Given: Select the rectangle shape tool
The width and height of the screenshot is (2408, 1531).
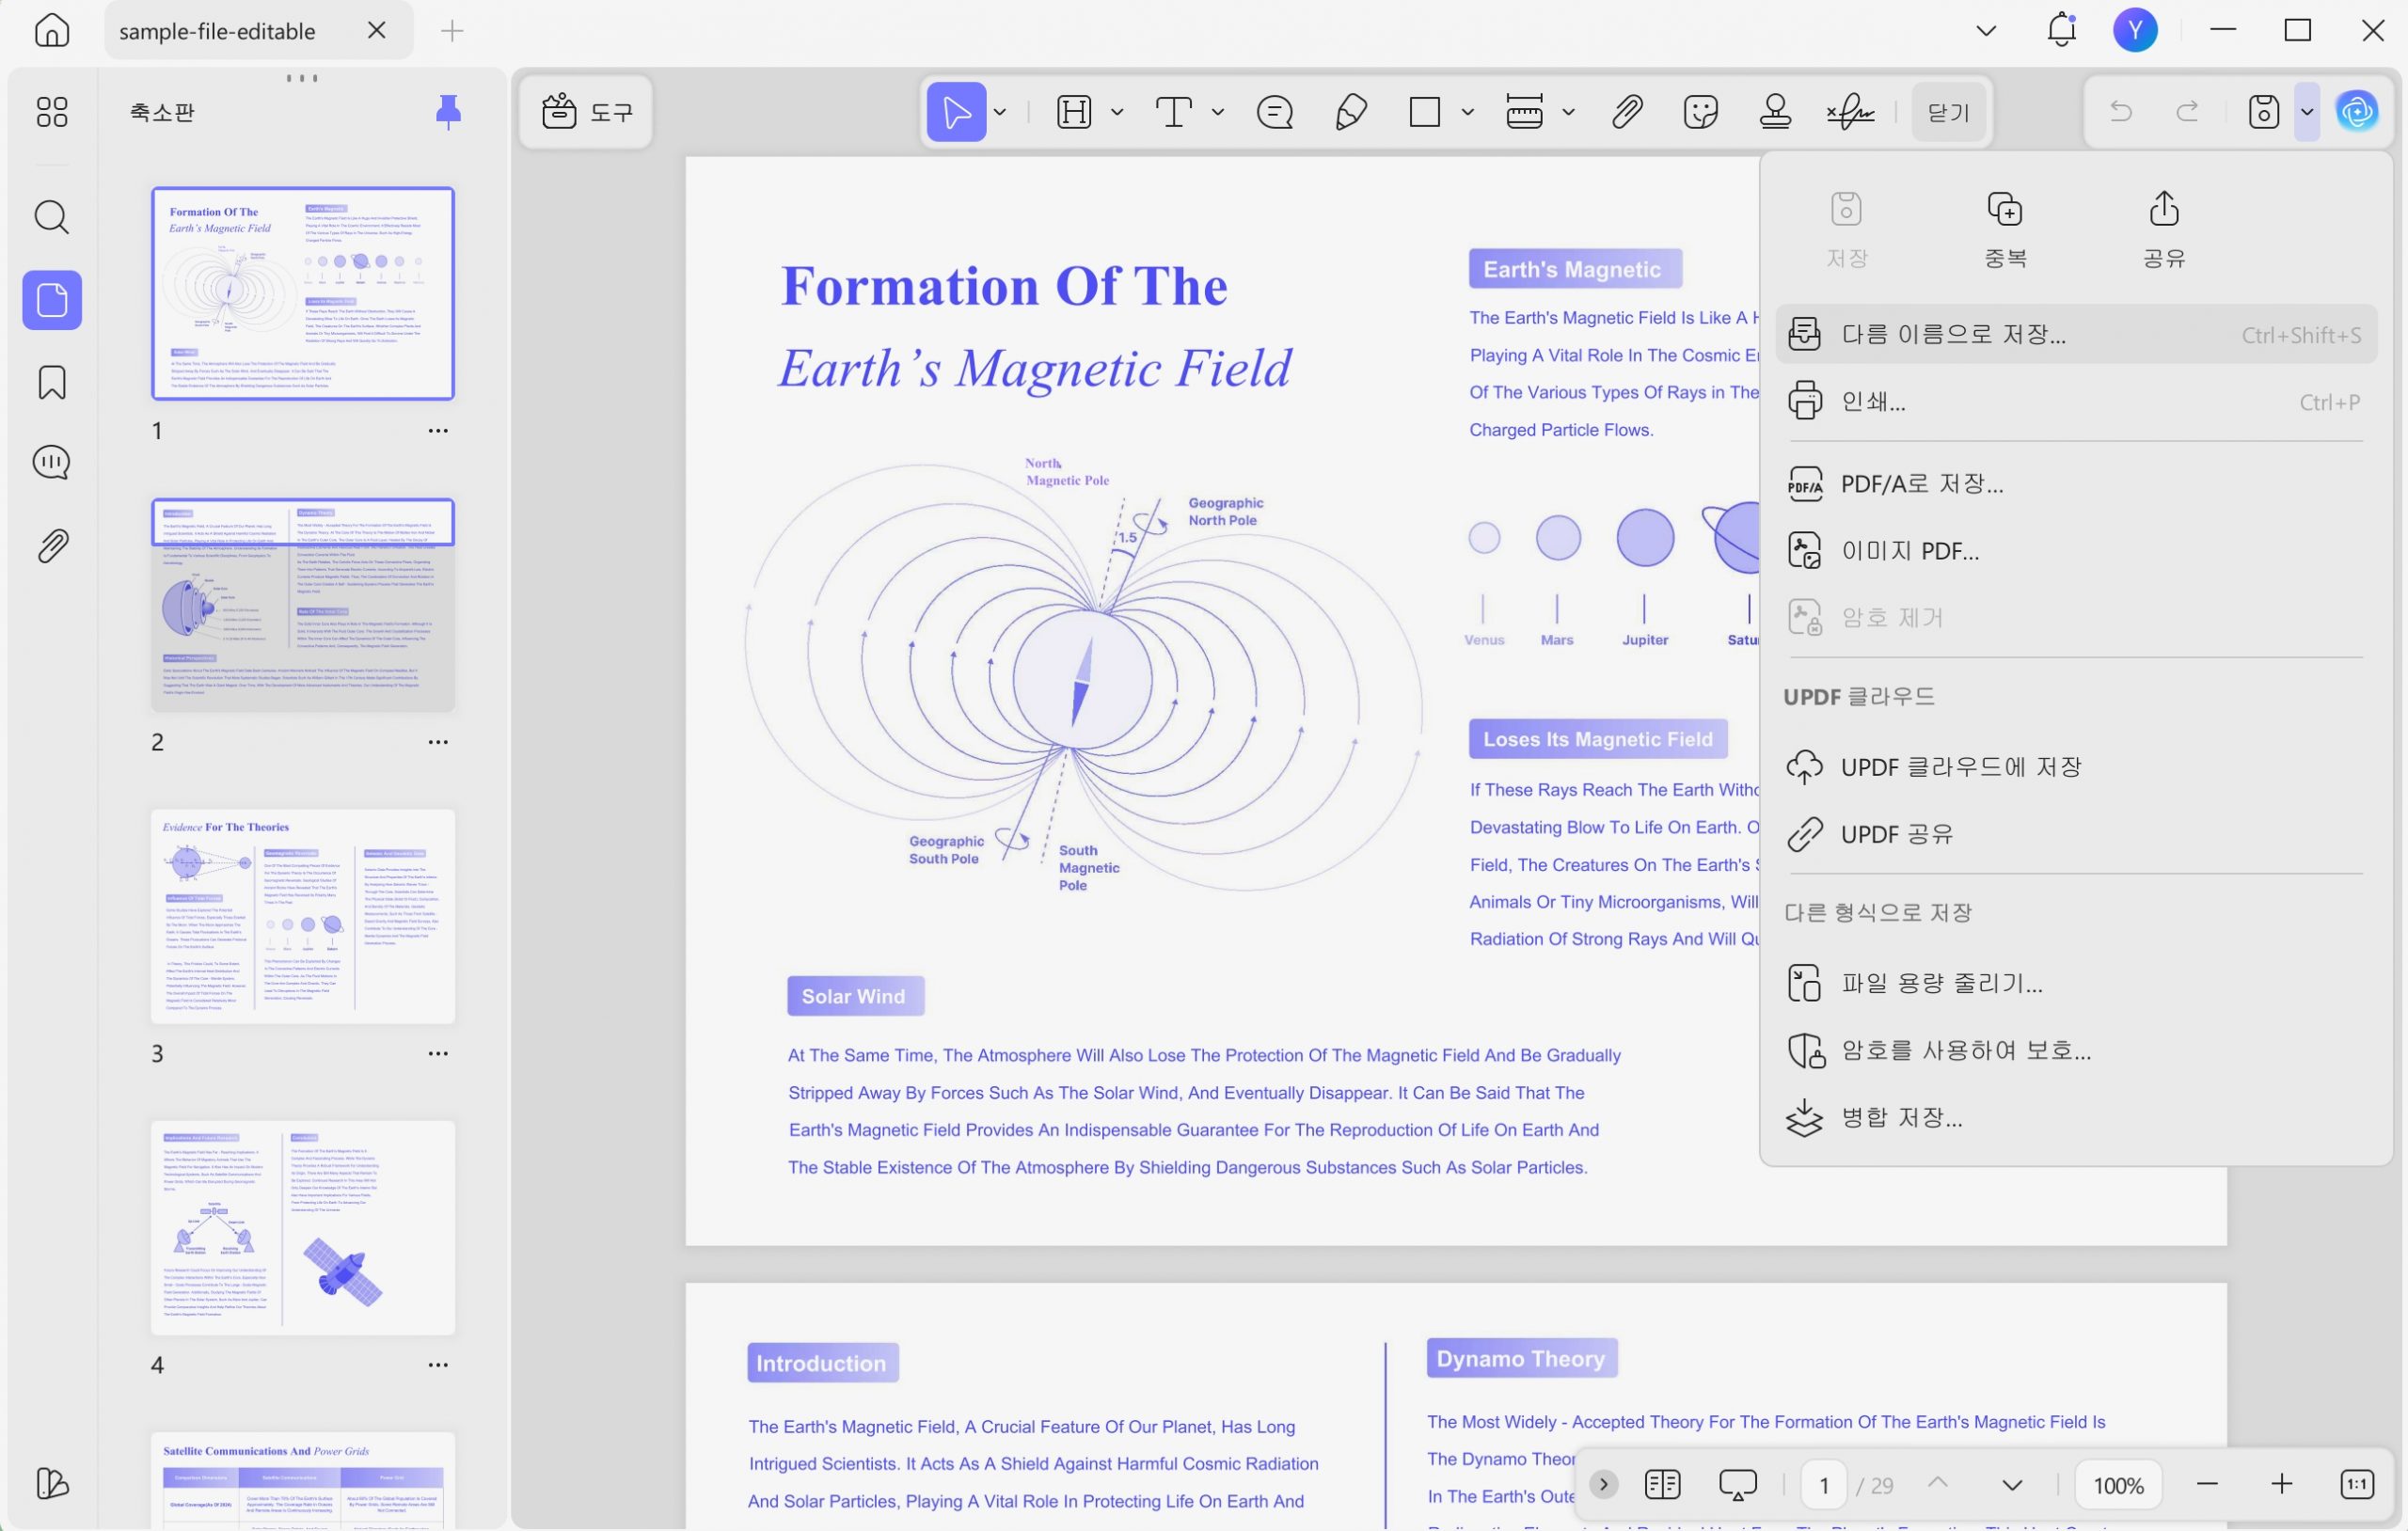Looking at the screenshot, I should click(x=1424, y=111).
